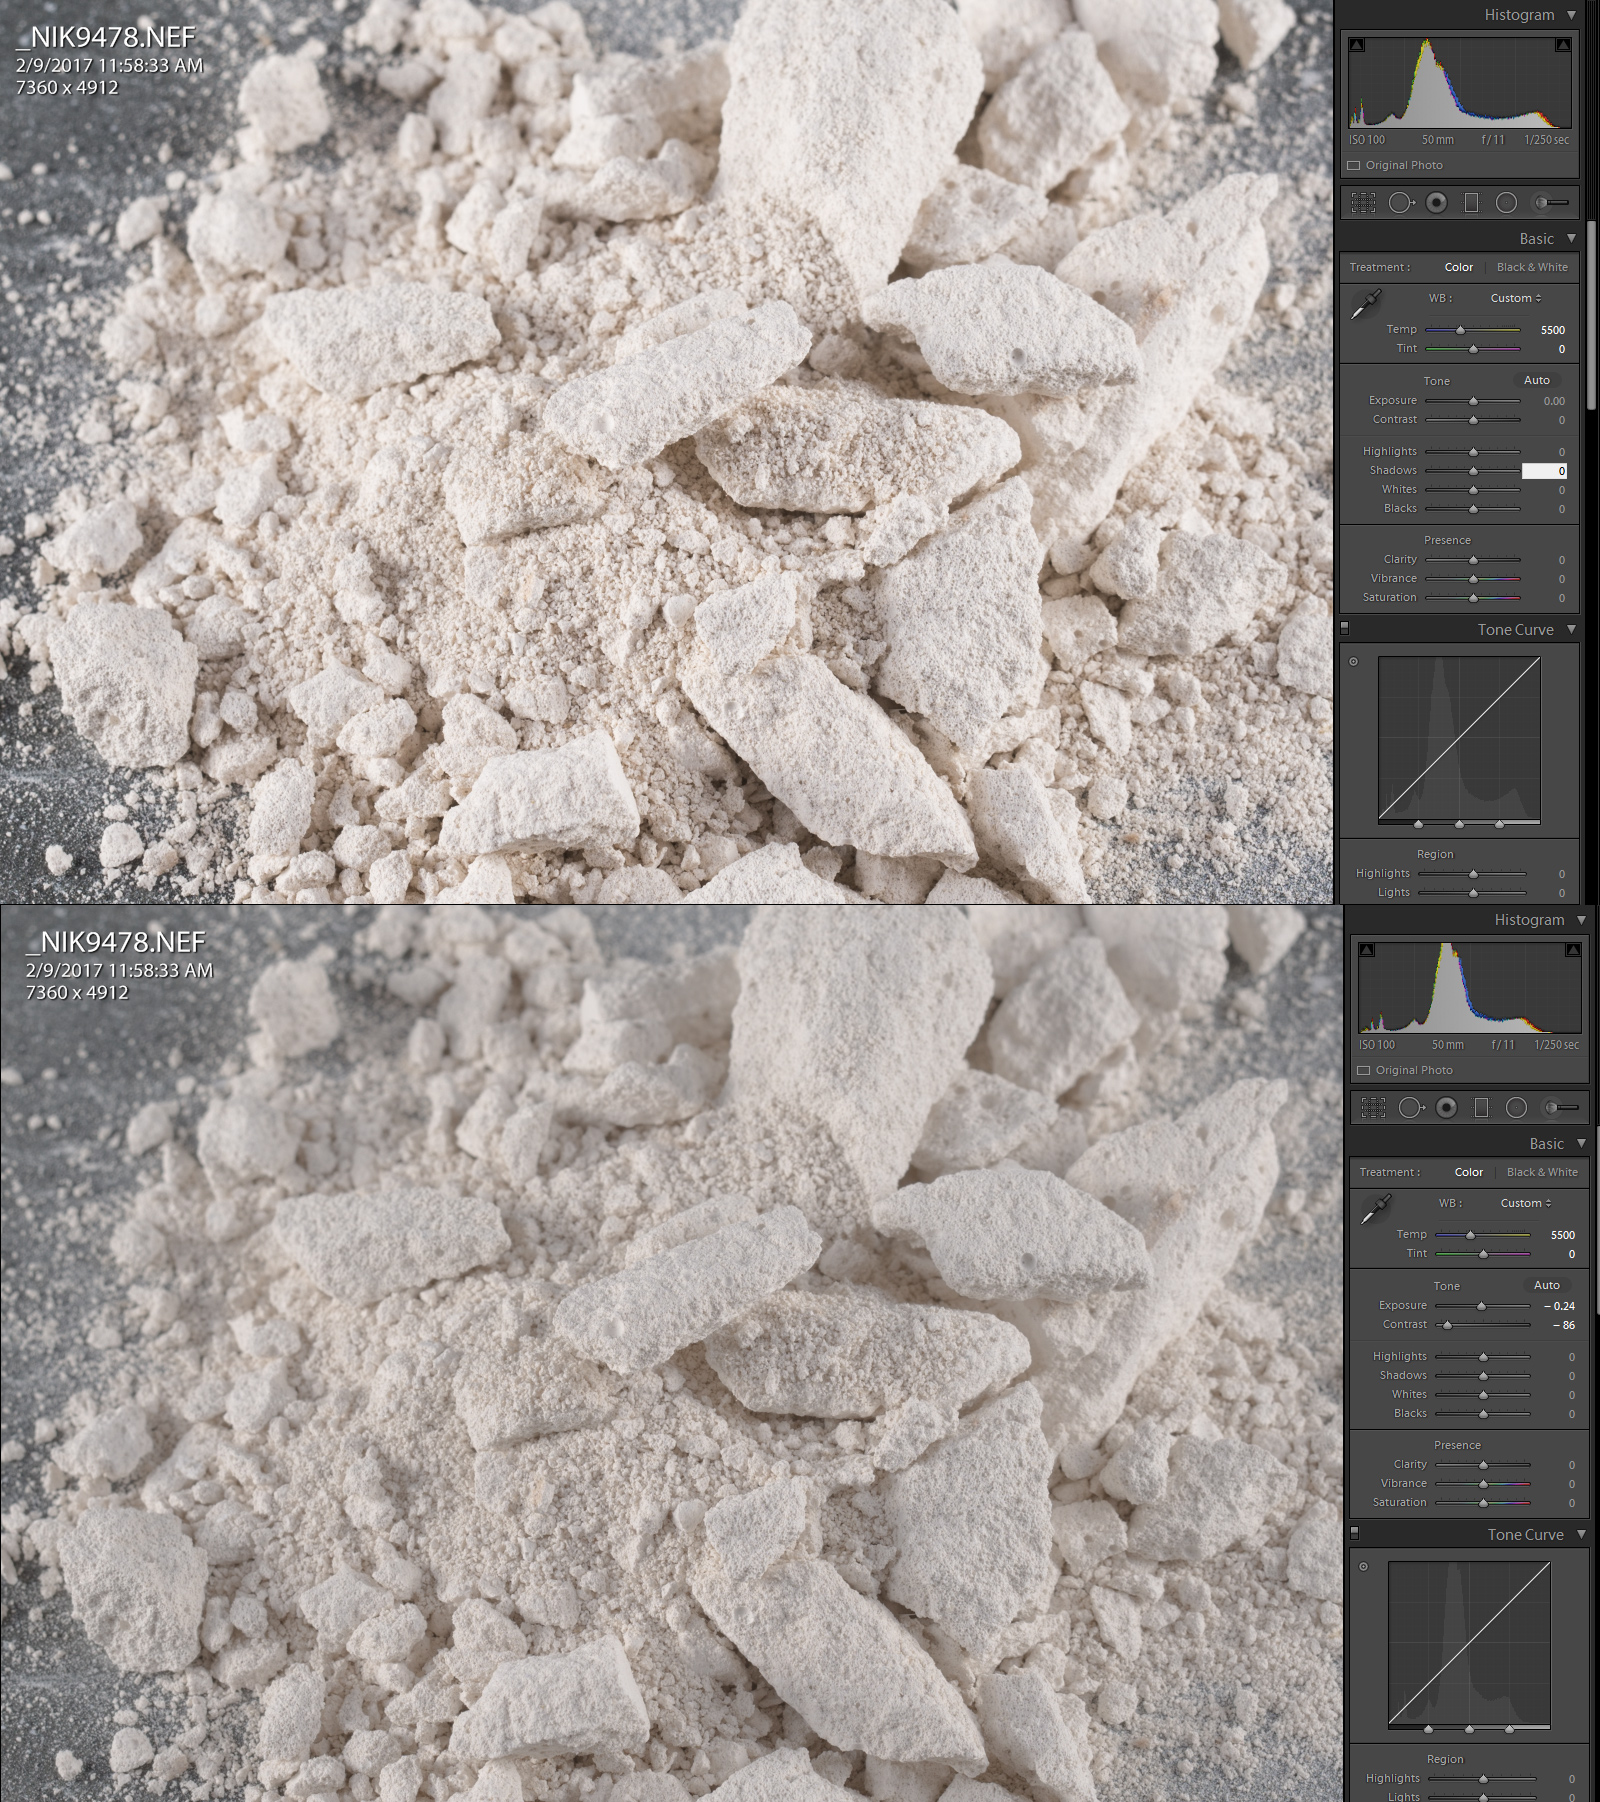Viewport: 1600px width, 1802px height.
Task: Open the WB Custom dropdown
Action: [1513, 298]
